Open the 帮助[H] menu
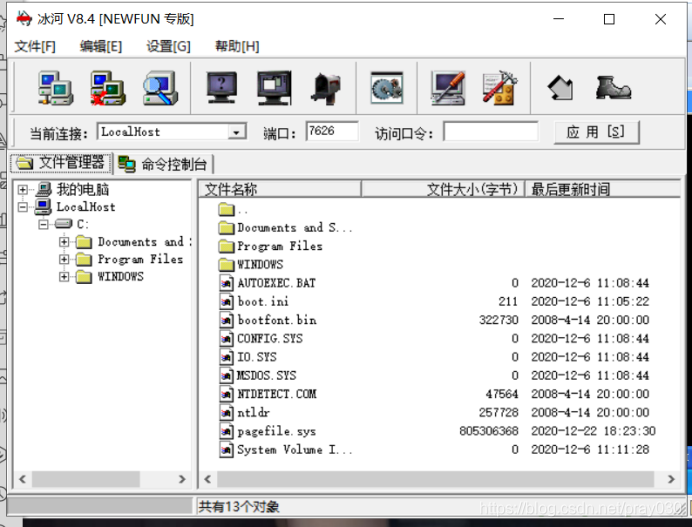 click(x=237, y=46)
